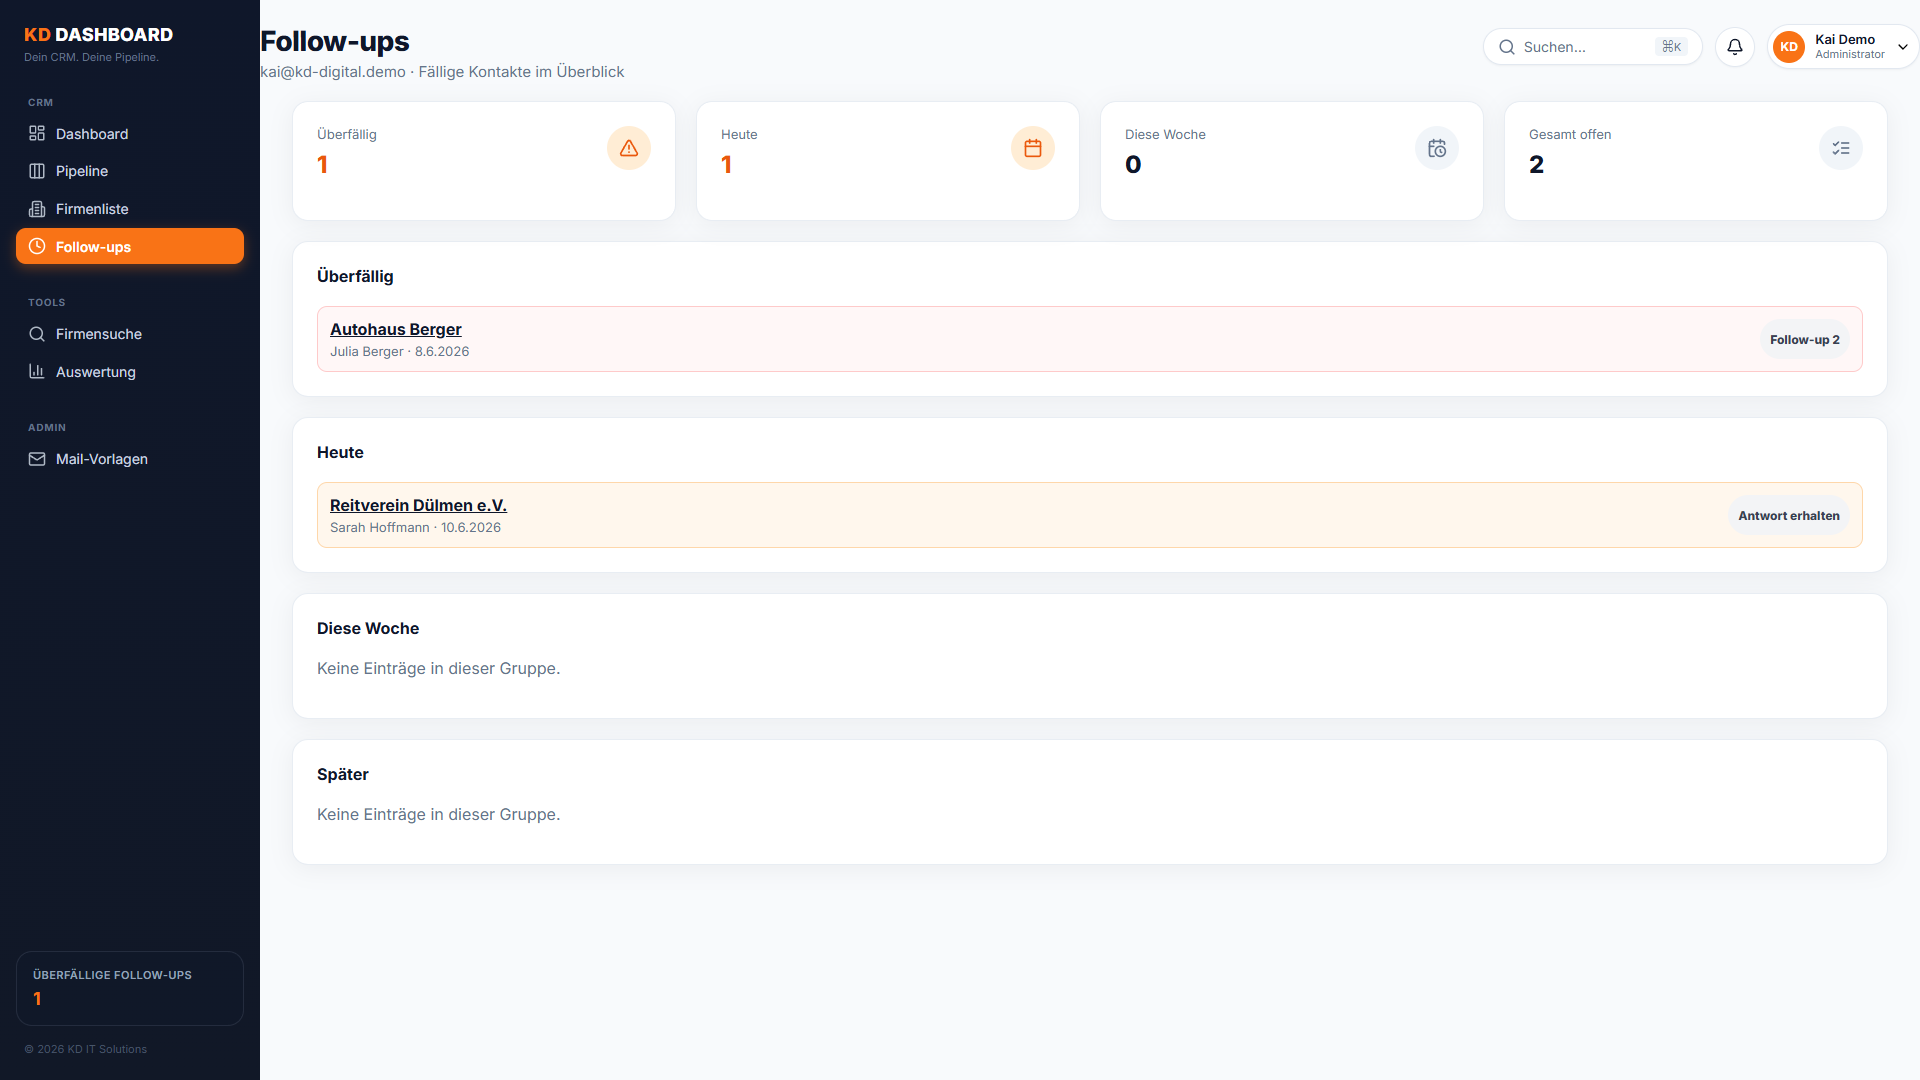Viewport: 1920px width, 1080px height.
Task: Click the Antwort erhalten status badge
Action: coord(1788,516)
